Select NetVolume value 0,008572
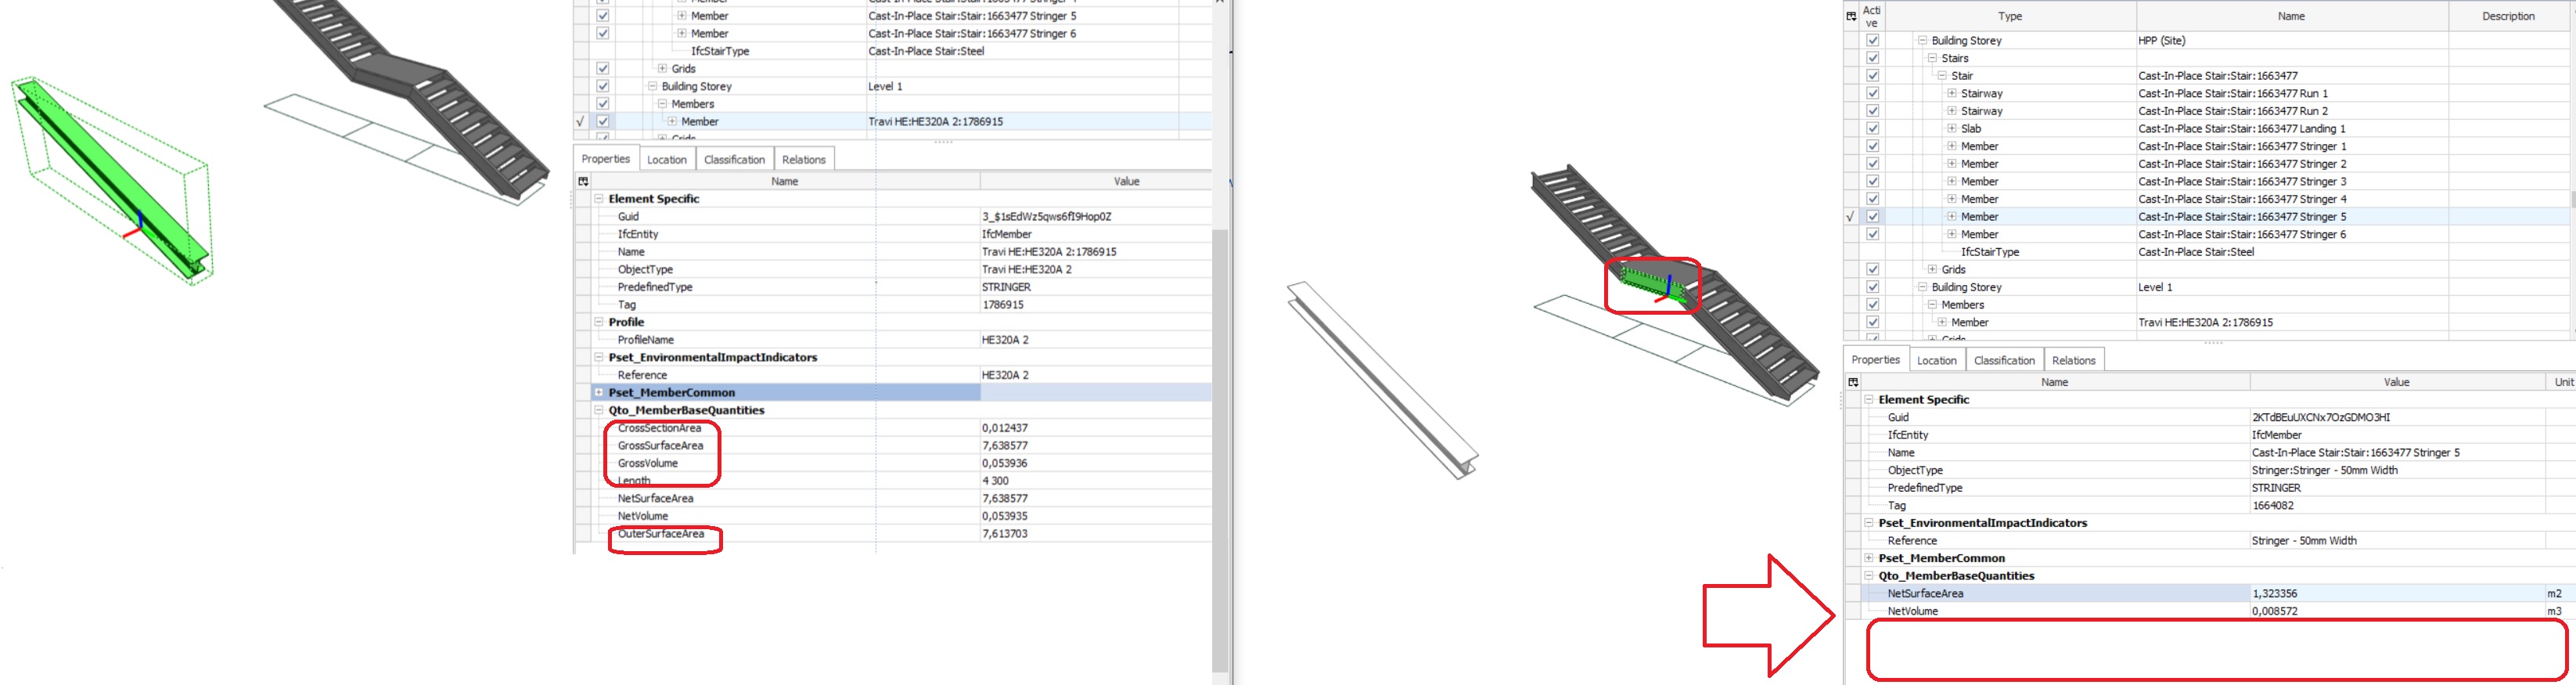The width and height of the screenshot is (2576, 685). pos(2273,611)
